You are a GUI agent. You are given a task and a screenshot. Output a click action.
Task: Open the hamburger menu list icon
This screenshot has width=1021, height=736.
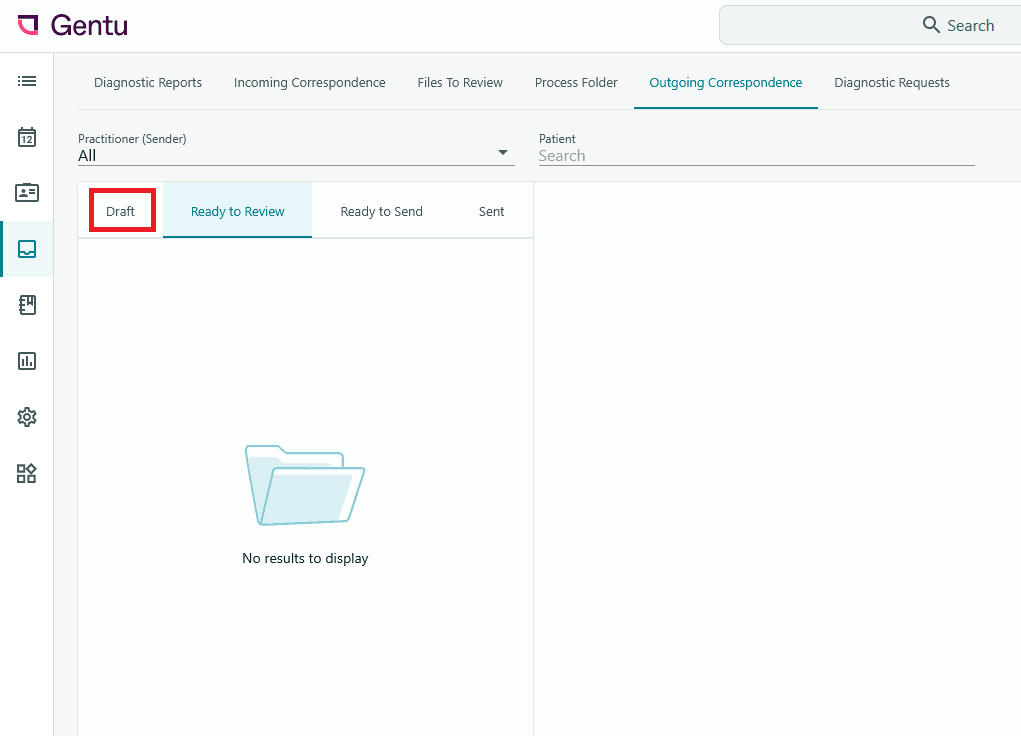(27, 81)
